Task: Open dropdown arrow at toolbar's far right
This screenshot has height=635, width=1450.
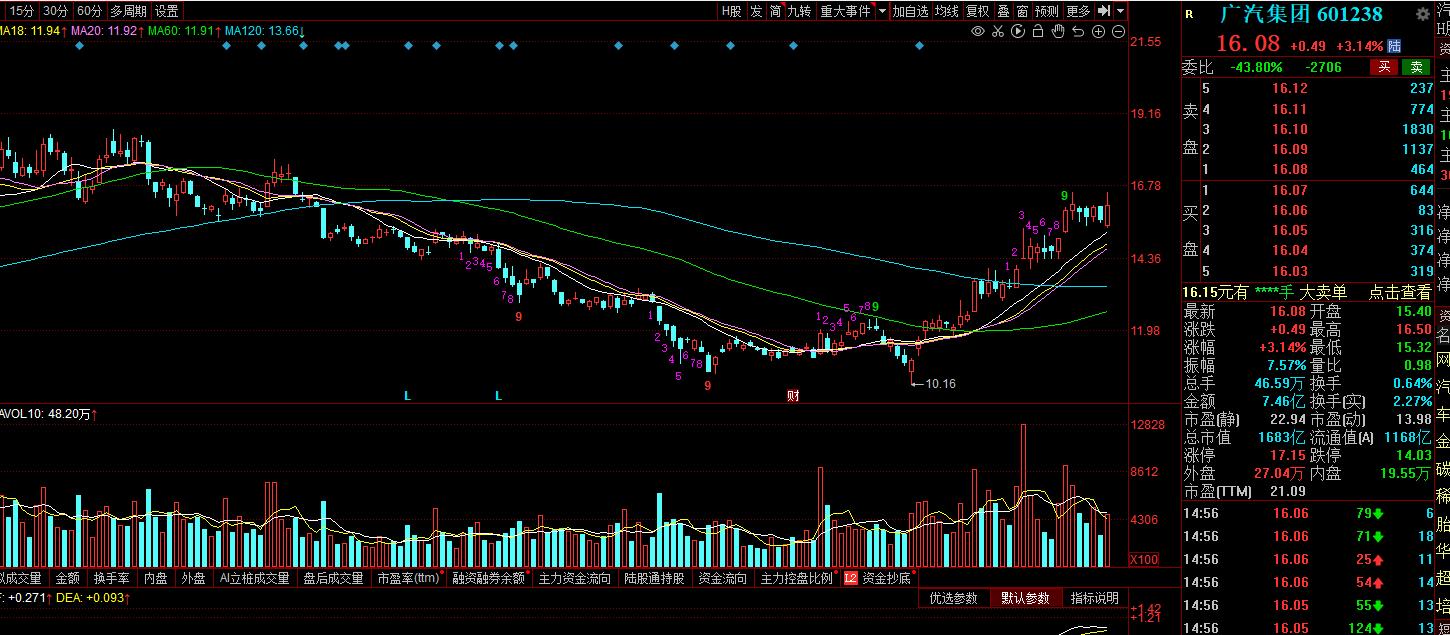Action: click(1121, 11)
